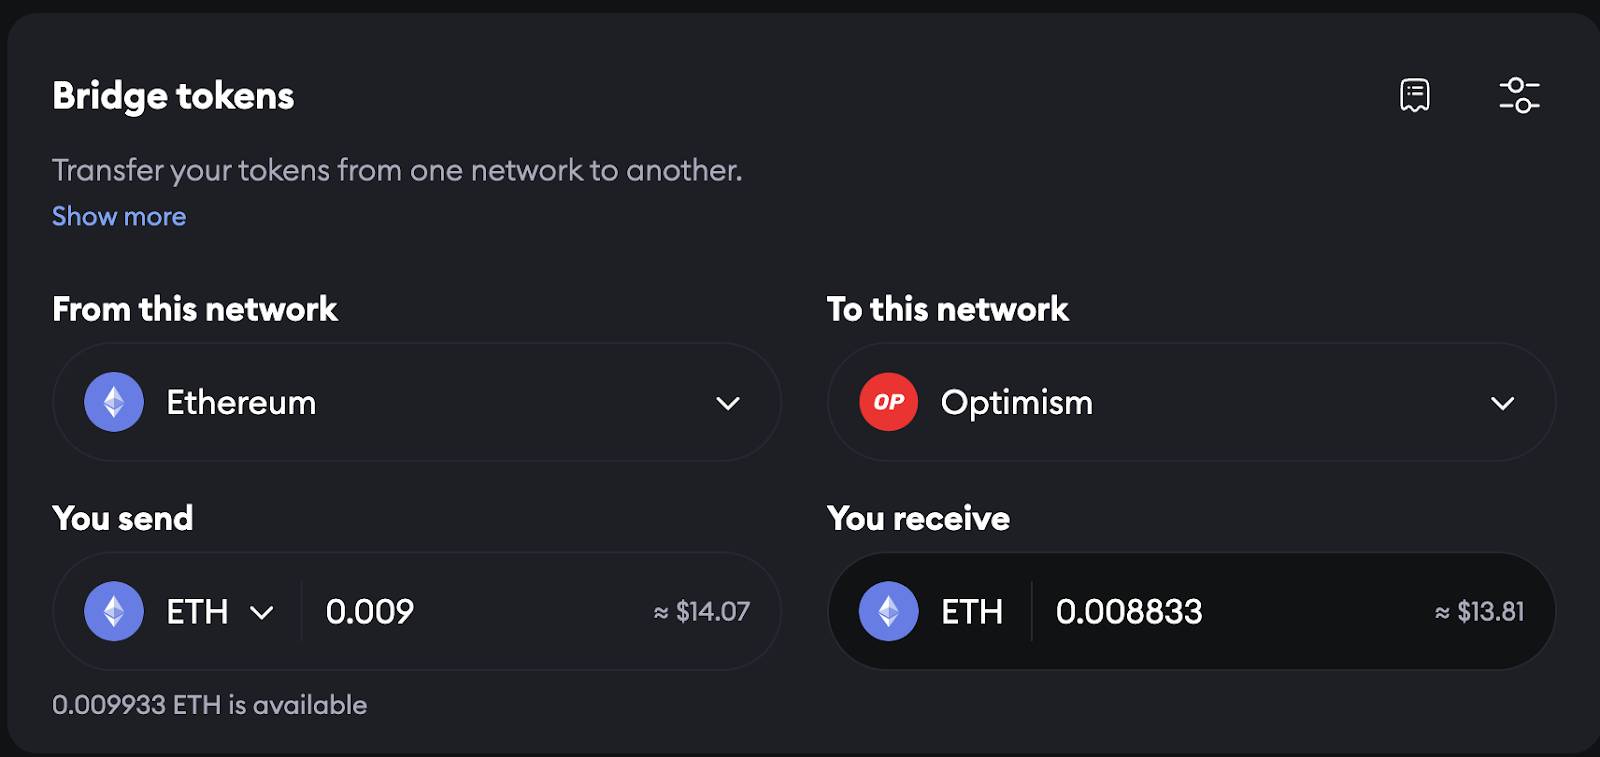The height and width of the screenshot is (757, 1600).
Task: Click the ≈ $14.07 send value
Action: [x=701, y=611]
